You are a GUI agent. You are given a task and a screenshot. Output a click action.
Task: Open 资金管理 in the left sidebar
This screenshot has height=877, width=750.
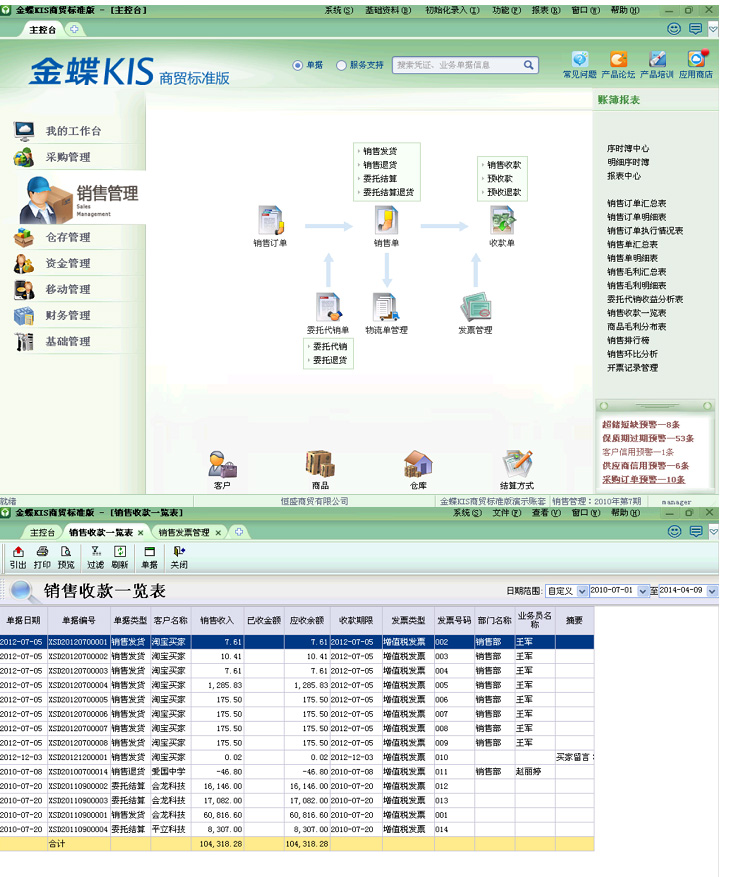pos(68,263)
